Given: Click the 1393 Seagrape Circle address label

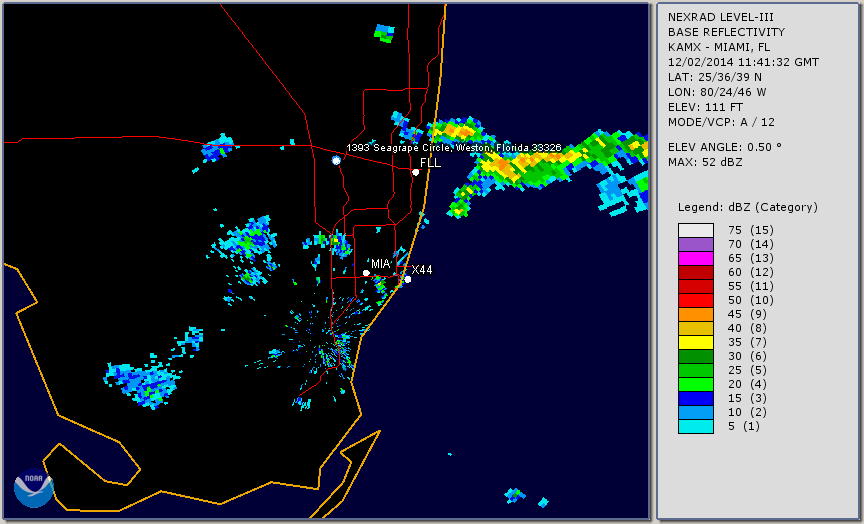Looking at the screenshot, I should [x=454, y=148].
